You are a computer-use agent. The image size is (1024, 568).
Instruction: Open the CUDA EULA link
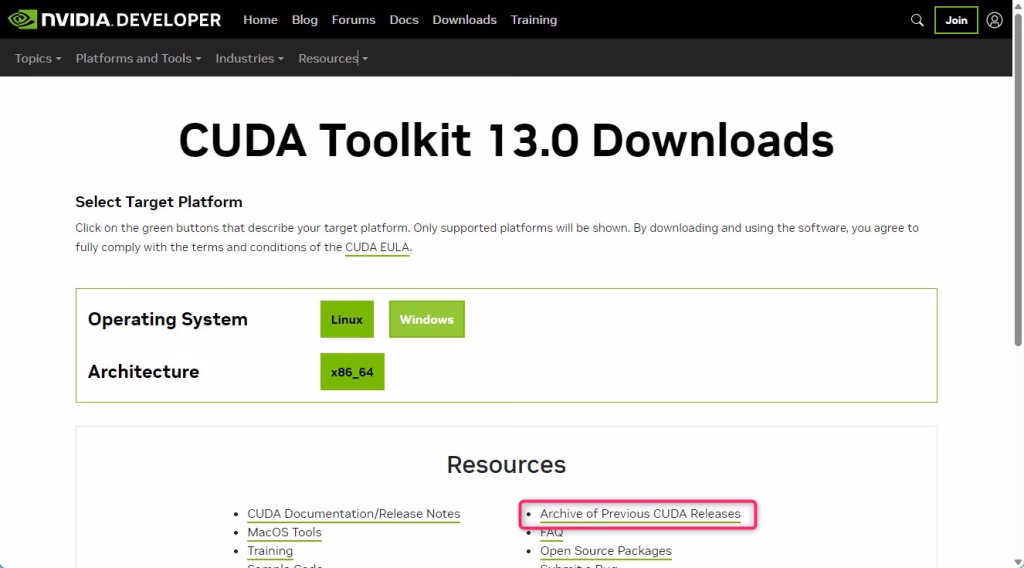click(377, 247)
